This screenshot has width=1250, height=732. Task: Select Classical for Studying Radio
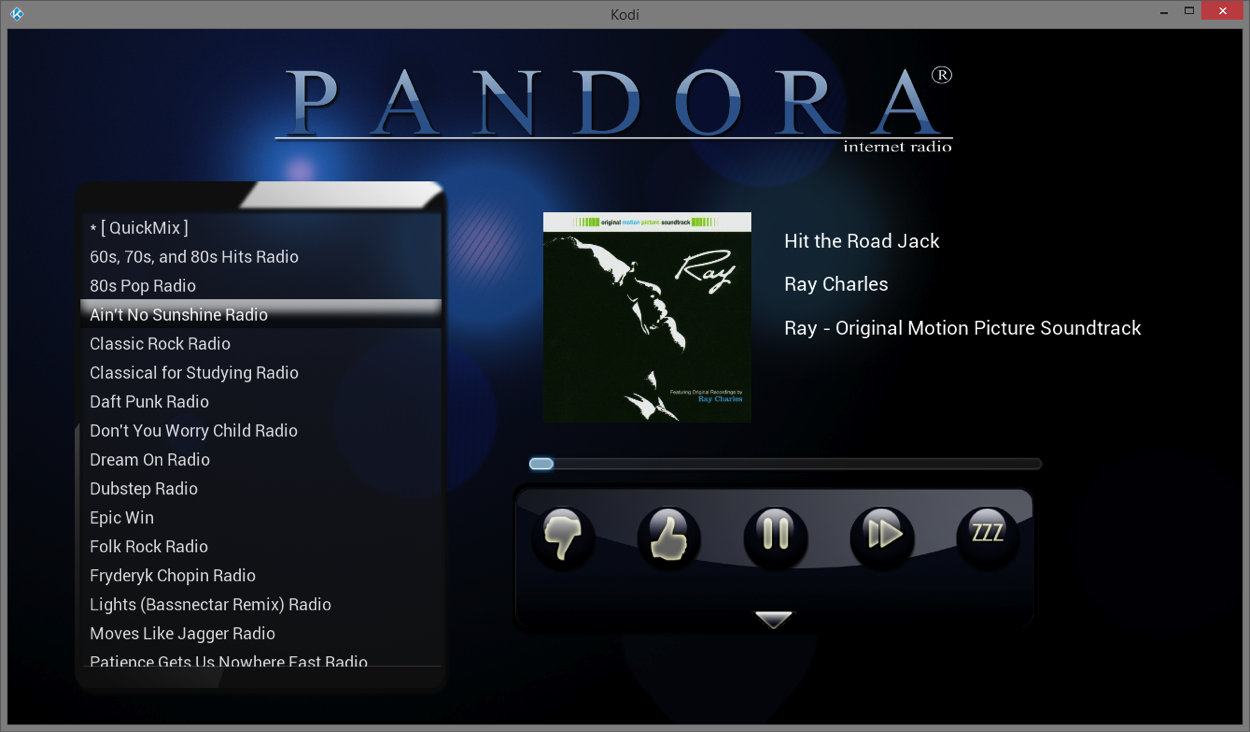click(x=260, y=372)
